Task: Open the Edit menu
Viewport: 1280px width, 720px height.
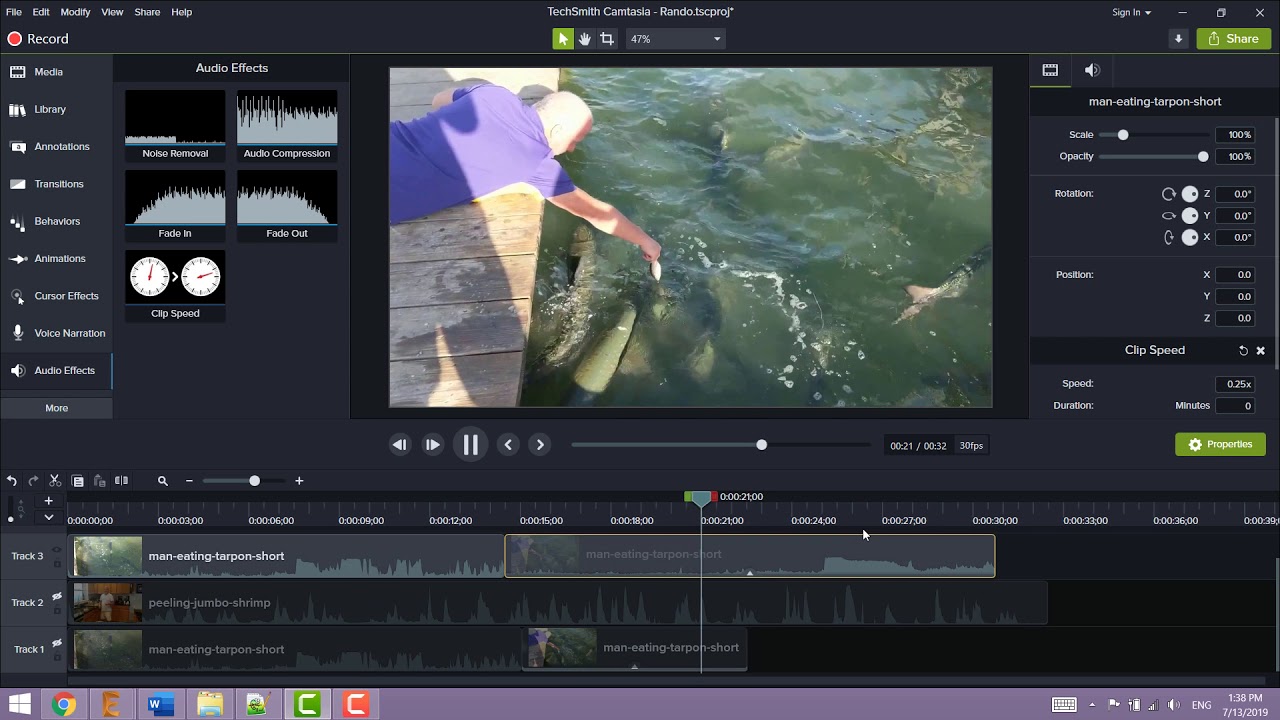Action: point(41,12)
